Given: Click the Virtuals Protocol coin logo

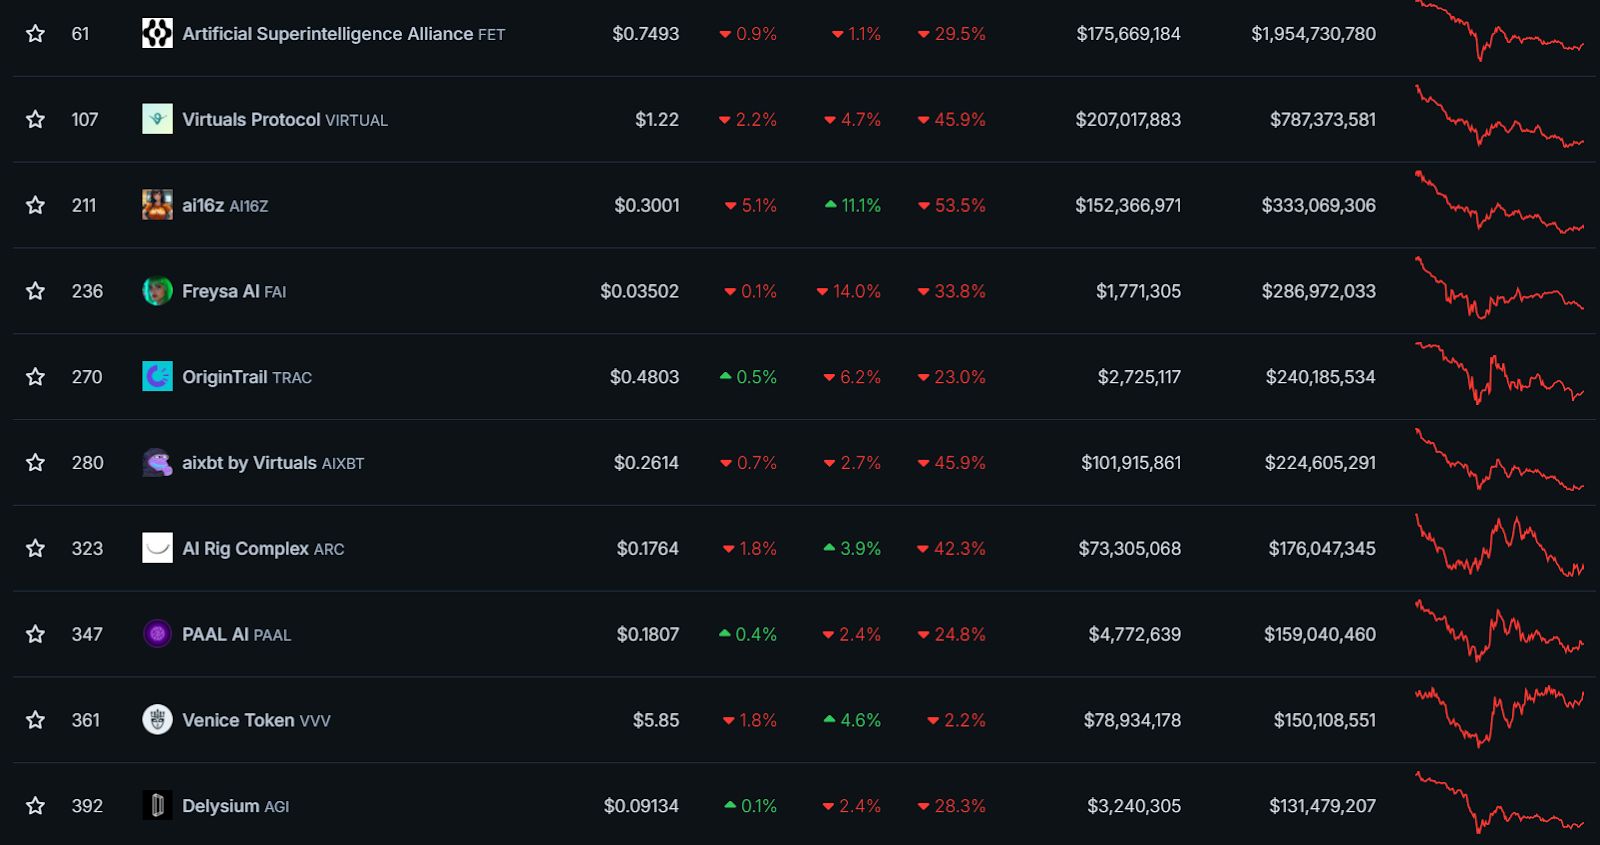Looking at the screenshot, I should (157, 120).
